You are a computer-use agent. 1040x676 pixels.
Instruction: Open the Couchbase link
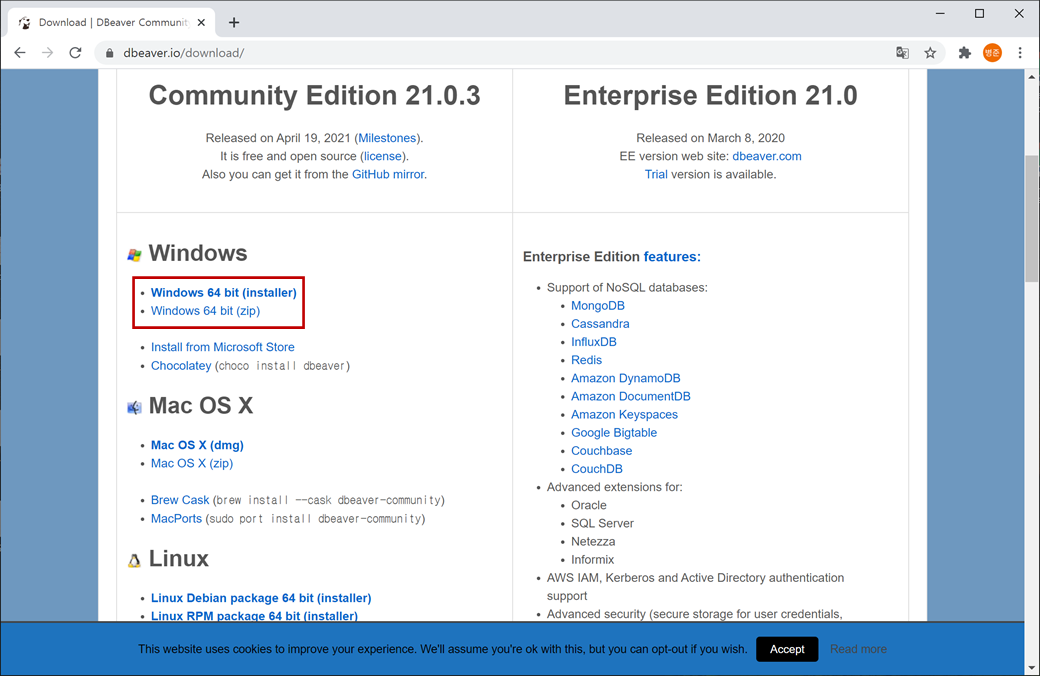pyautogui.click(x=602, y=450)
